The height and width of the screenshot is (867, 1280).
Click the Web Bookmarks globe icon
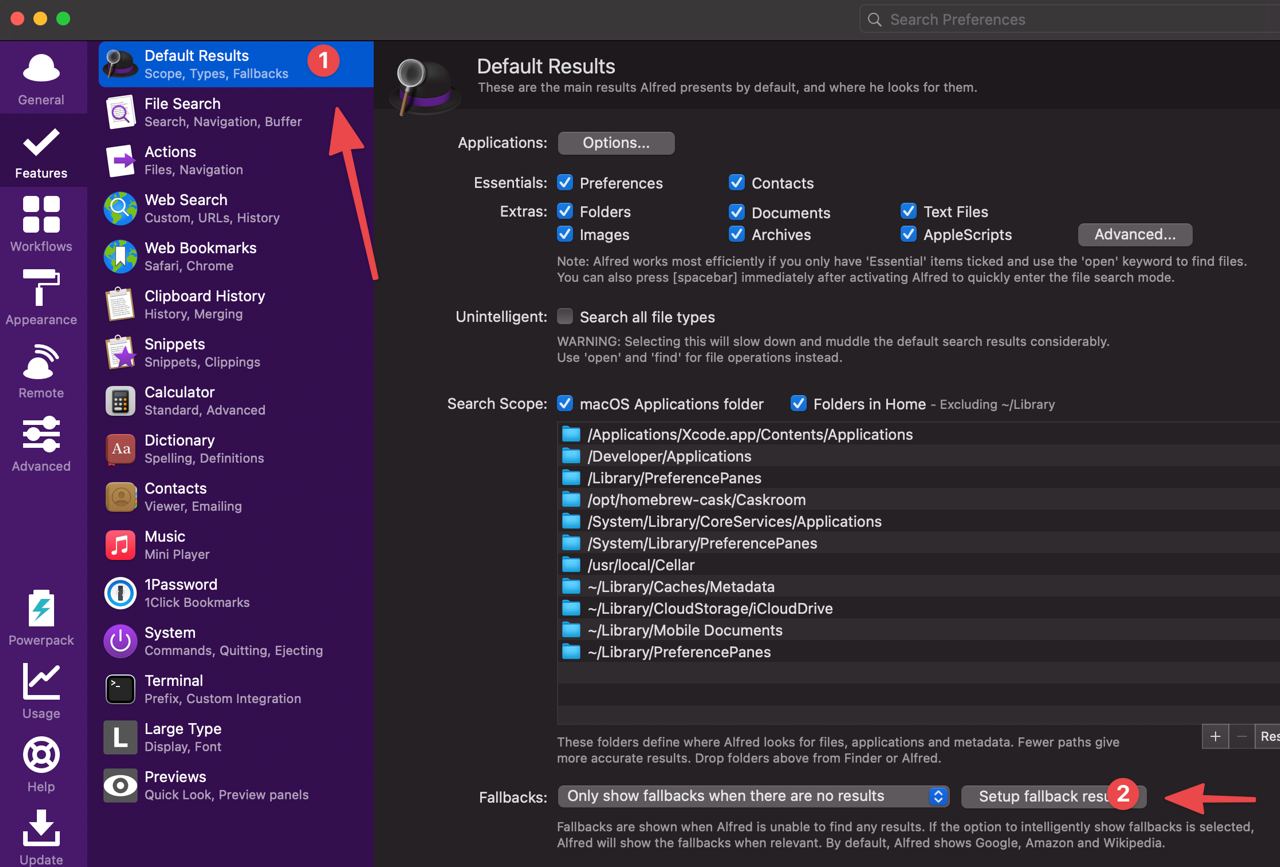pos(121,256)
